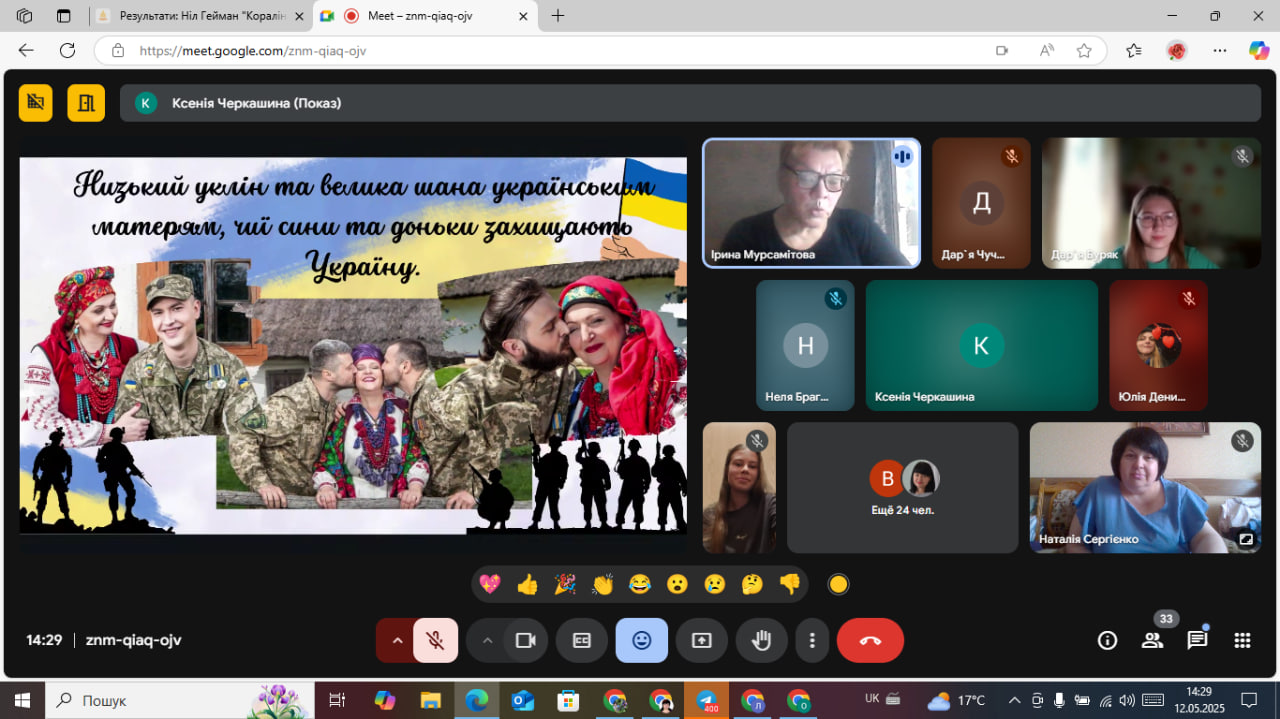Select Наталія Сергієнко video tile

coord(1145,488)
